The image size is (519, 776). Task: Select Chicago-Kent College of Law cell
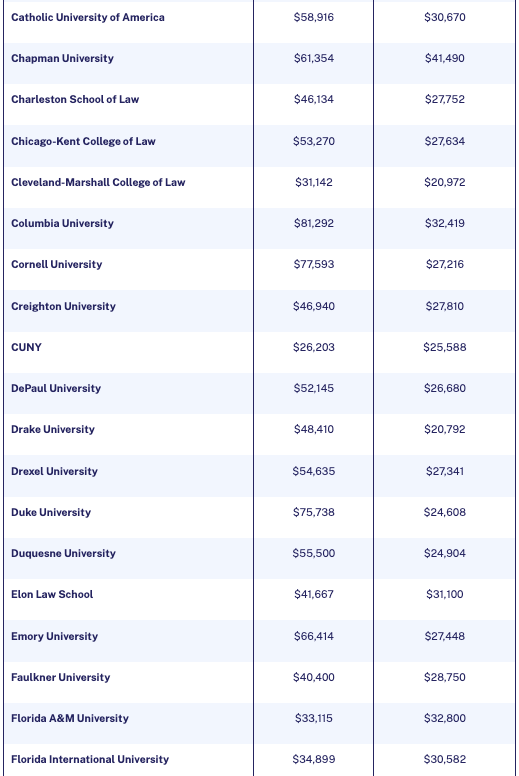83,142
